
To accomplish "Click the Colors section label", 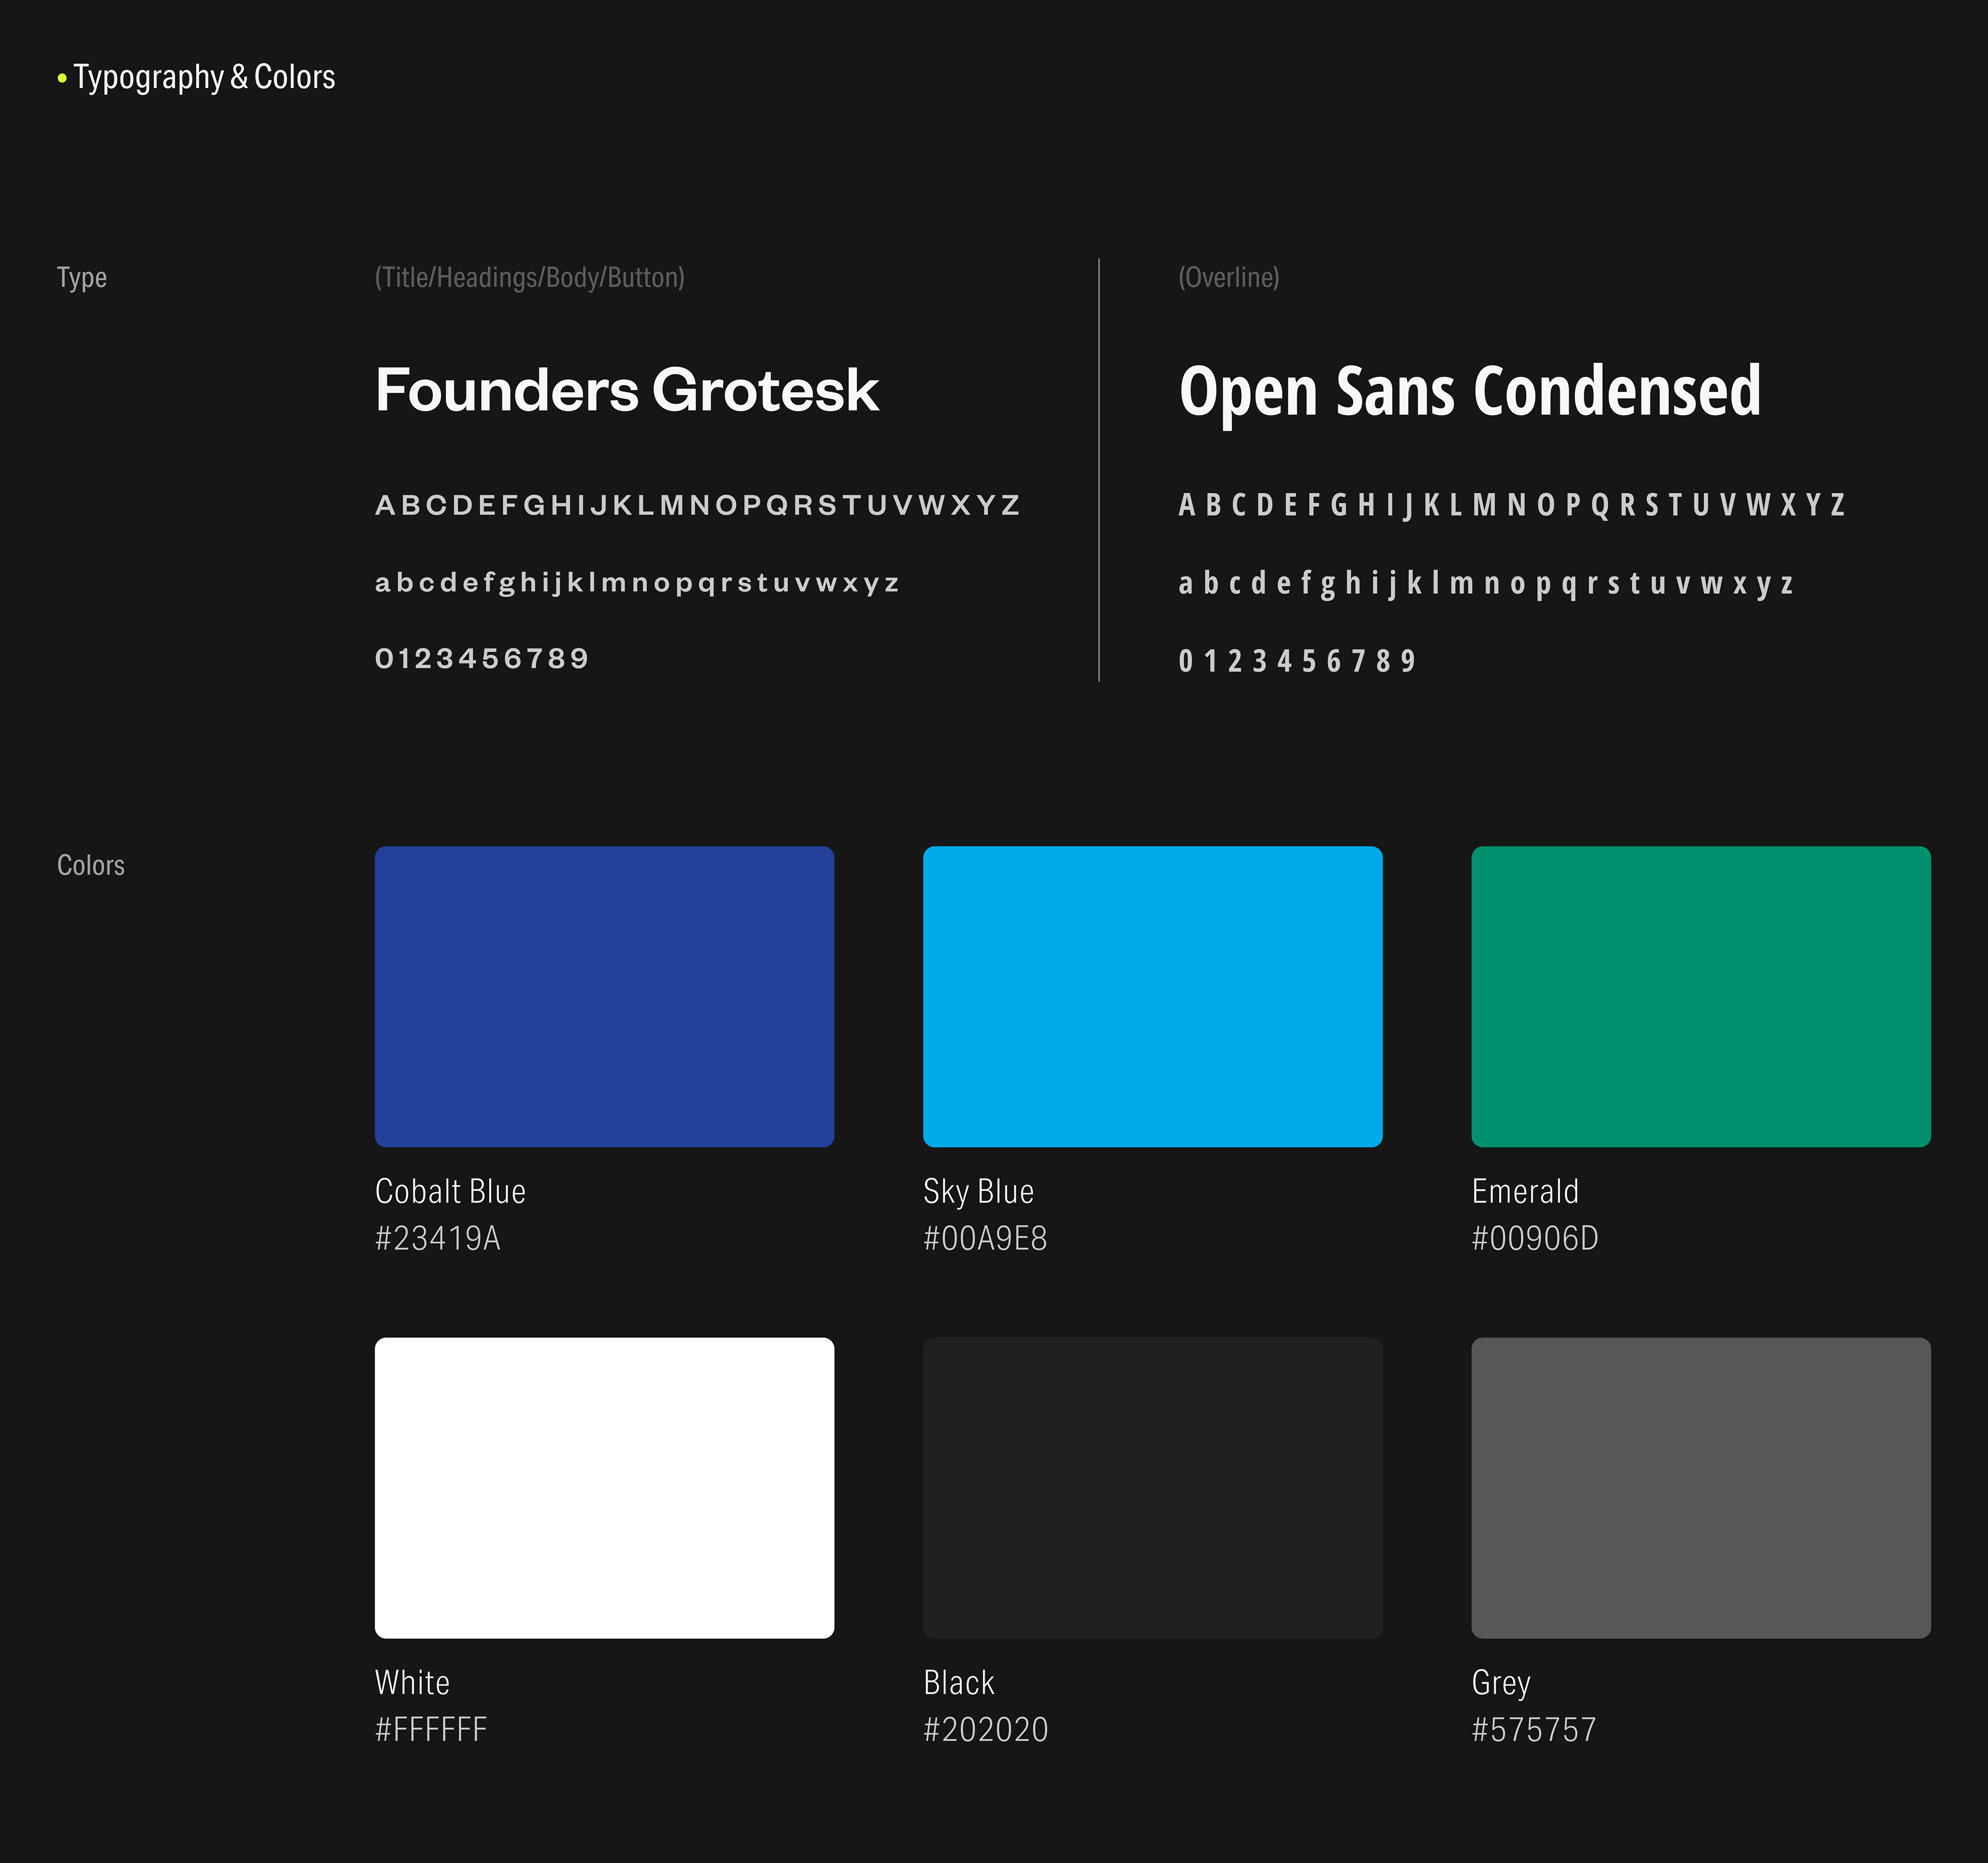I will (91, 865).
